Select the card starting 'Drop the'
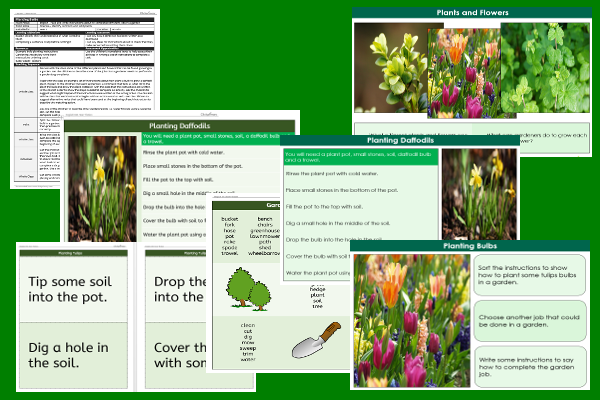 pyautogui.click(x=176, y=289)
